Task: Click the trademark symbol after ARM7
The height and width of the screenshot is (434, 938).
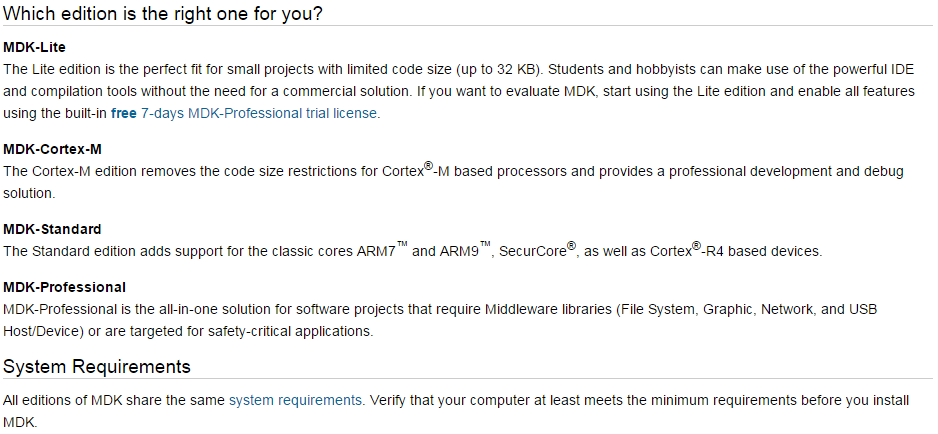Action: [x=402, y=245]
